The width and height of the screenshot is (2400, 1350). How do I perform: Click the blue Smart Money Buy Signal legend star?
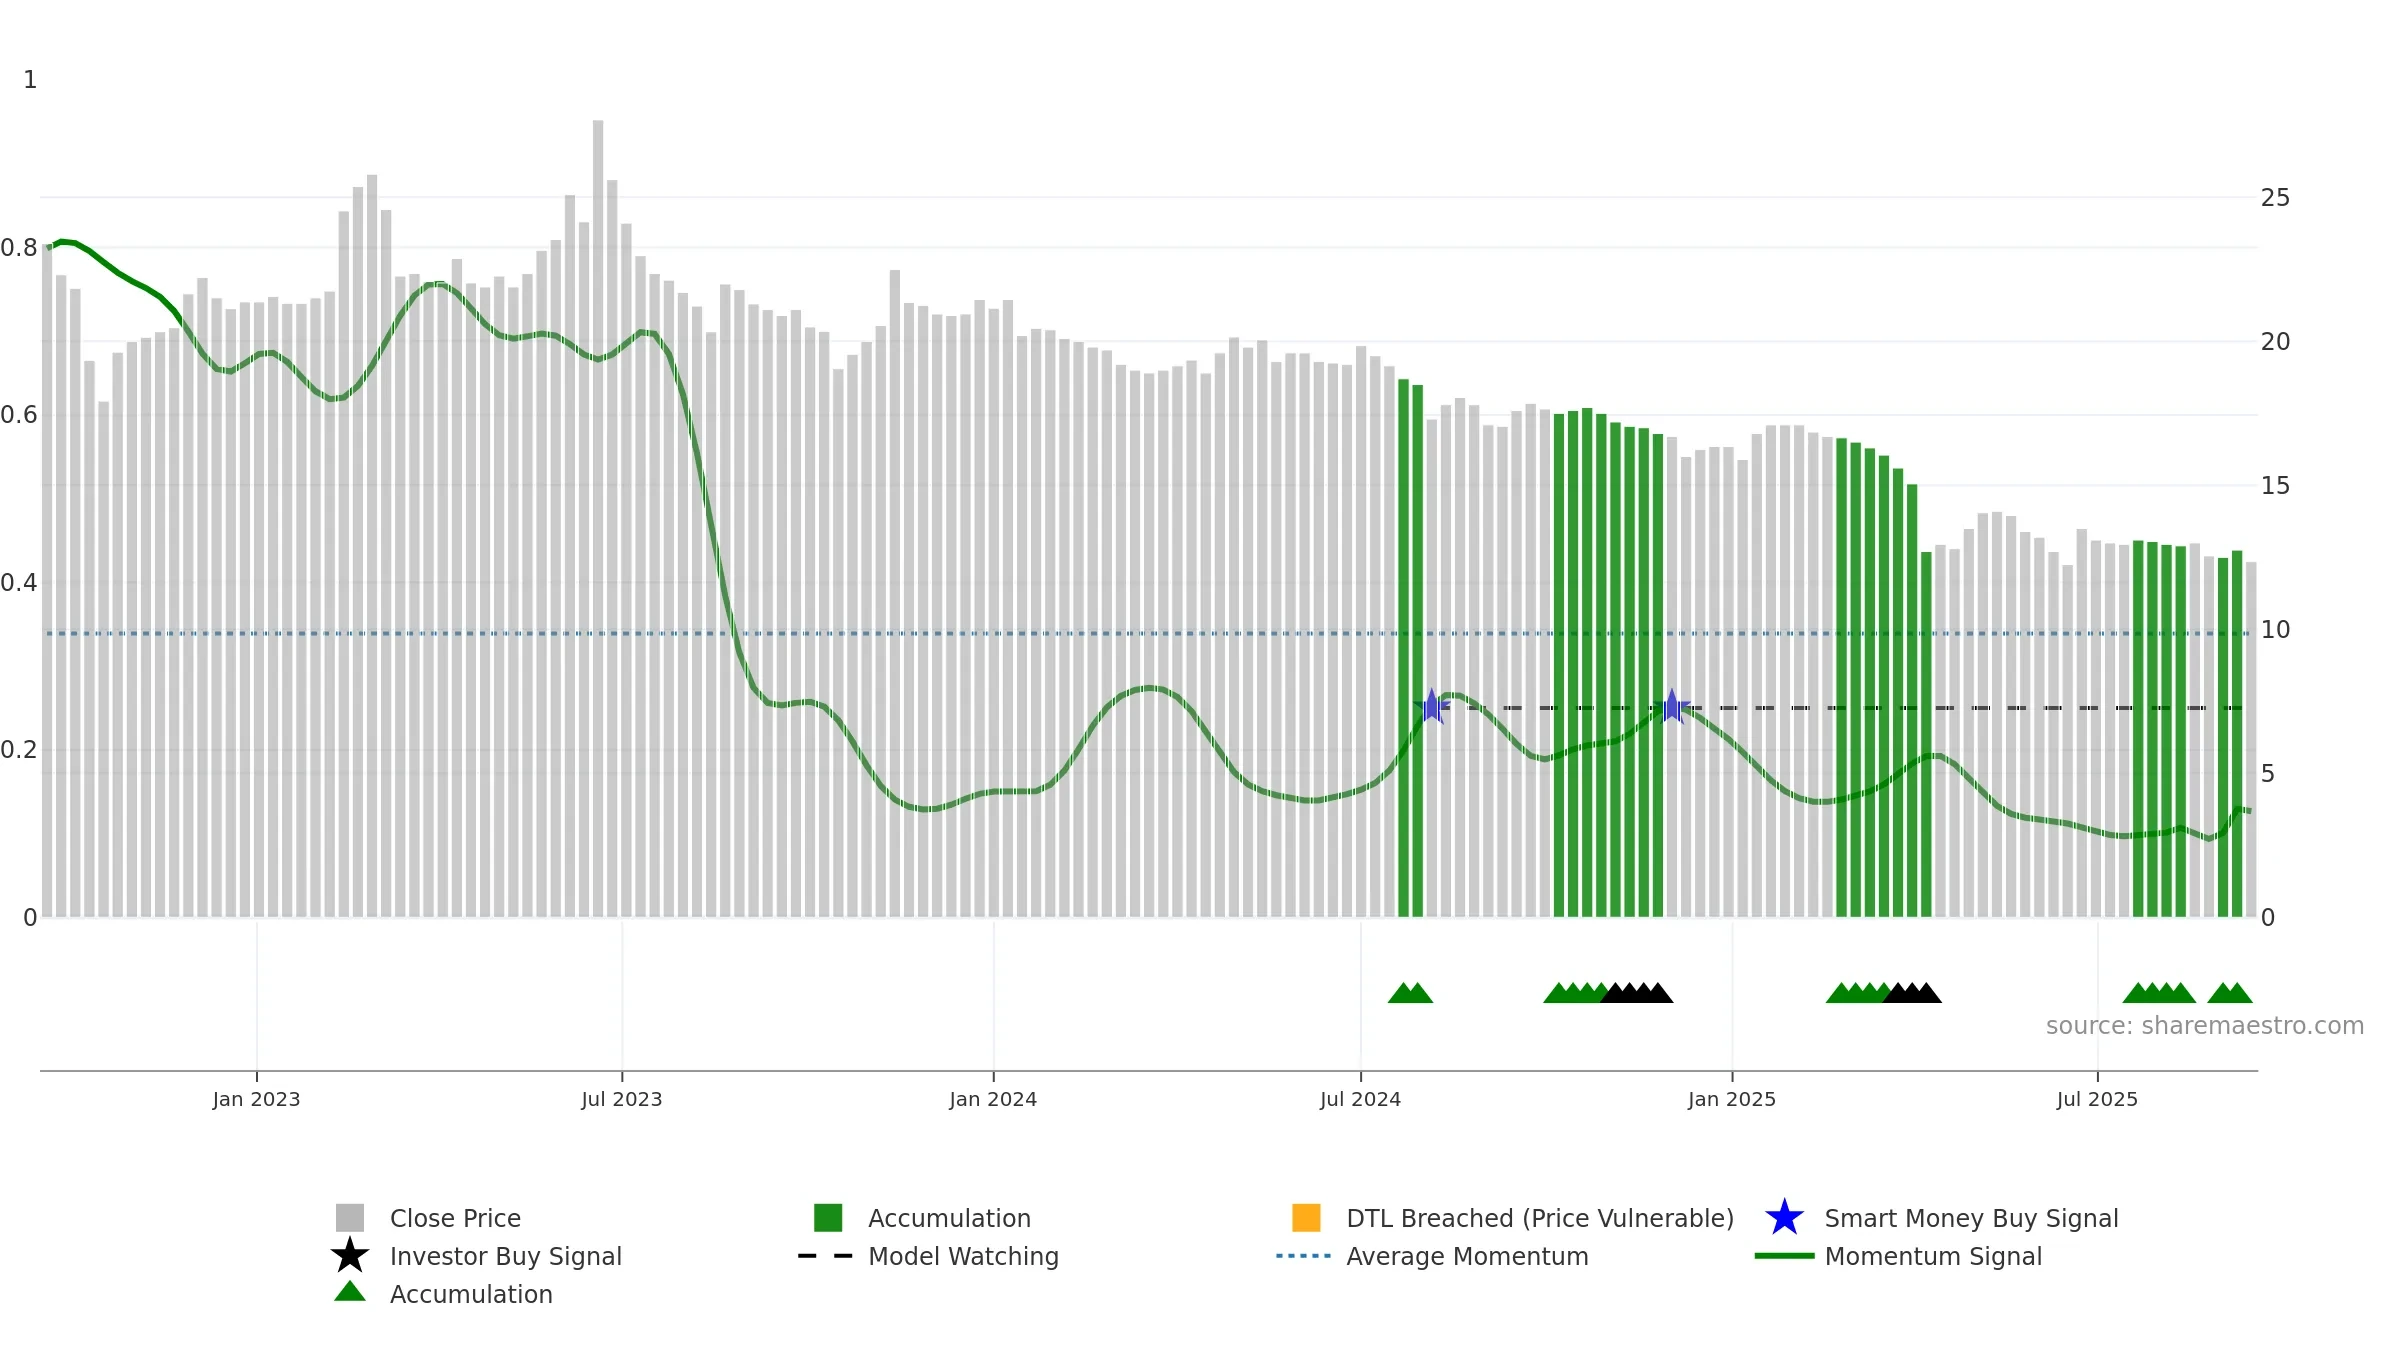pyautogui.click(x=1784, y=1218)
